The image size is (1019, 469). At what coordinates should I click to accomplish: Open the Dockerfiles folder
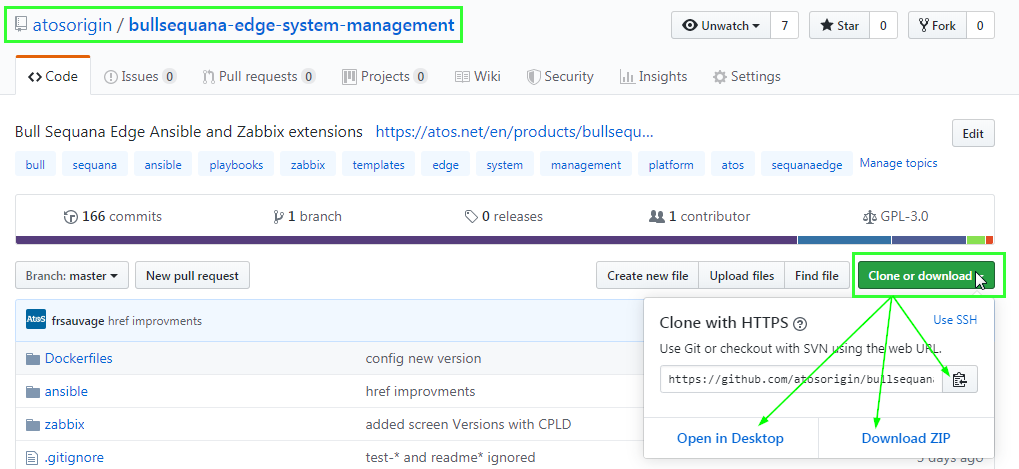[79, 358]
